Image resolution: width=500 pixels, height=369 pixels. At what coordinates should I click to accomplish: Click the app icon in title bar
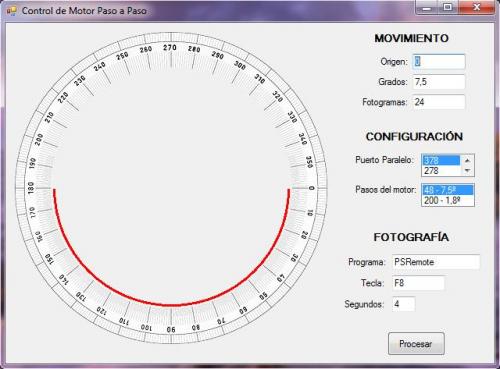tap(12, 11)
